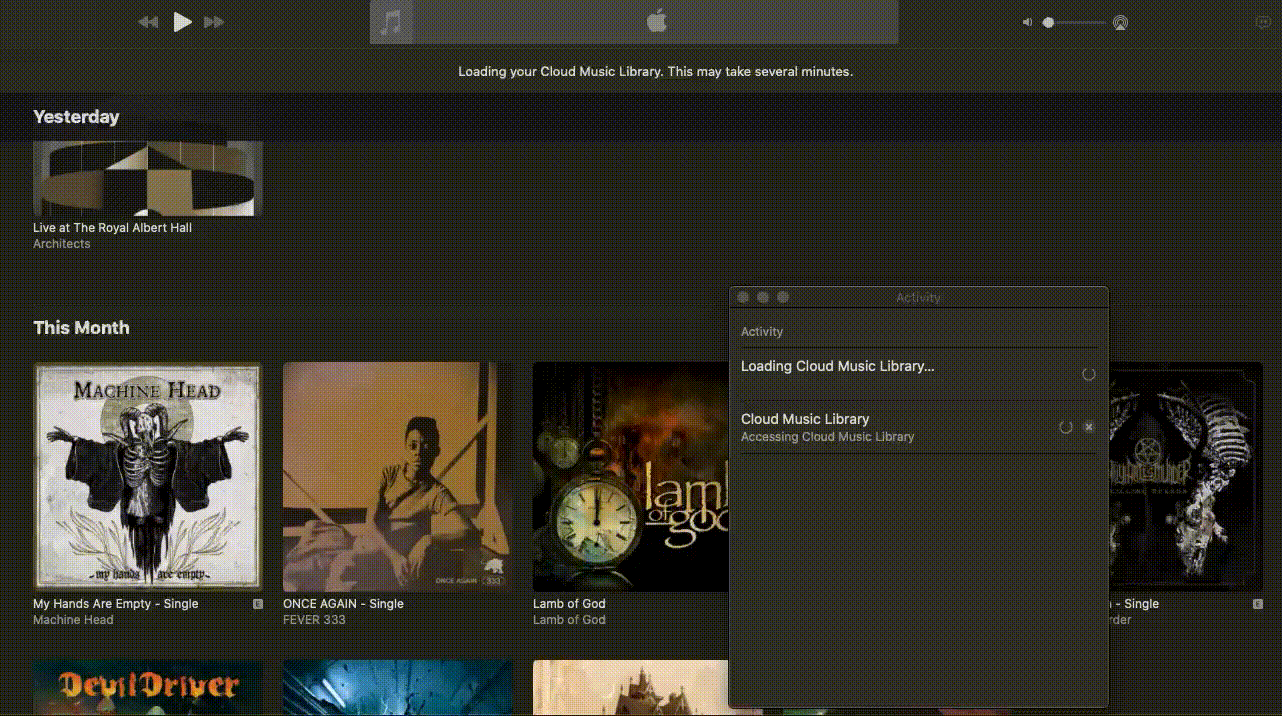Click the spinner beside Loading Cloud Music Library

tap(1089, 374)
